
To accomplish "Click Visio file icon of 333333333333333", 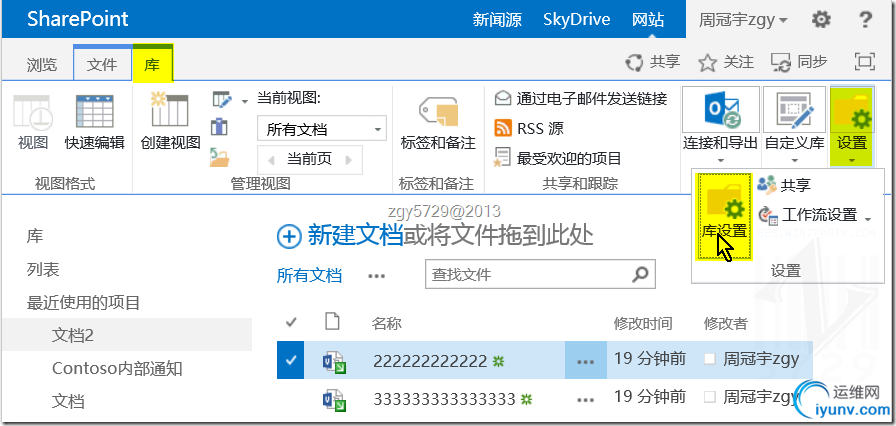I will [334, 400].
